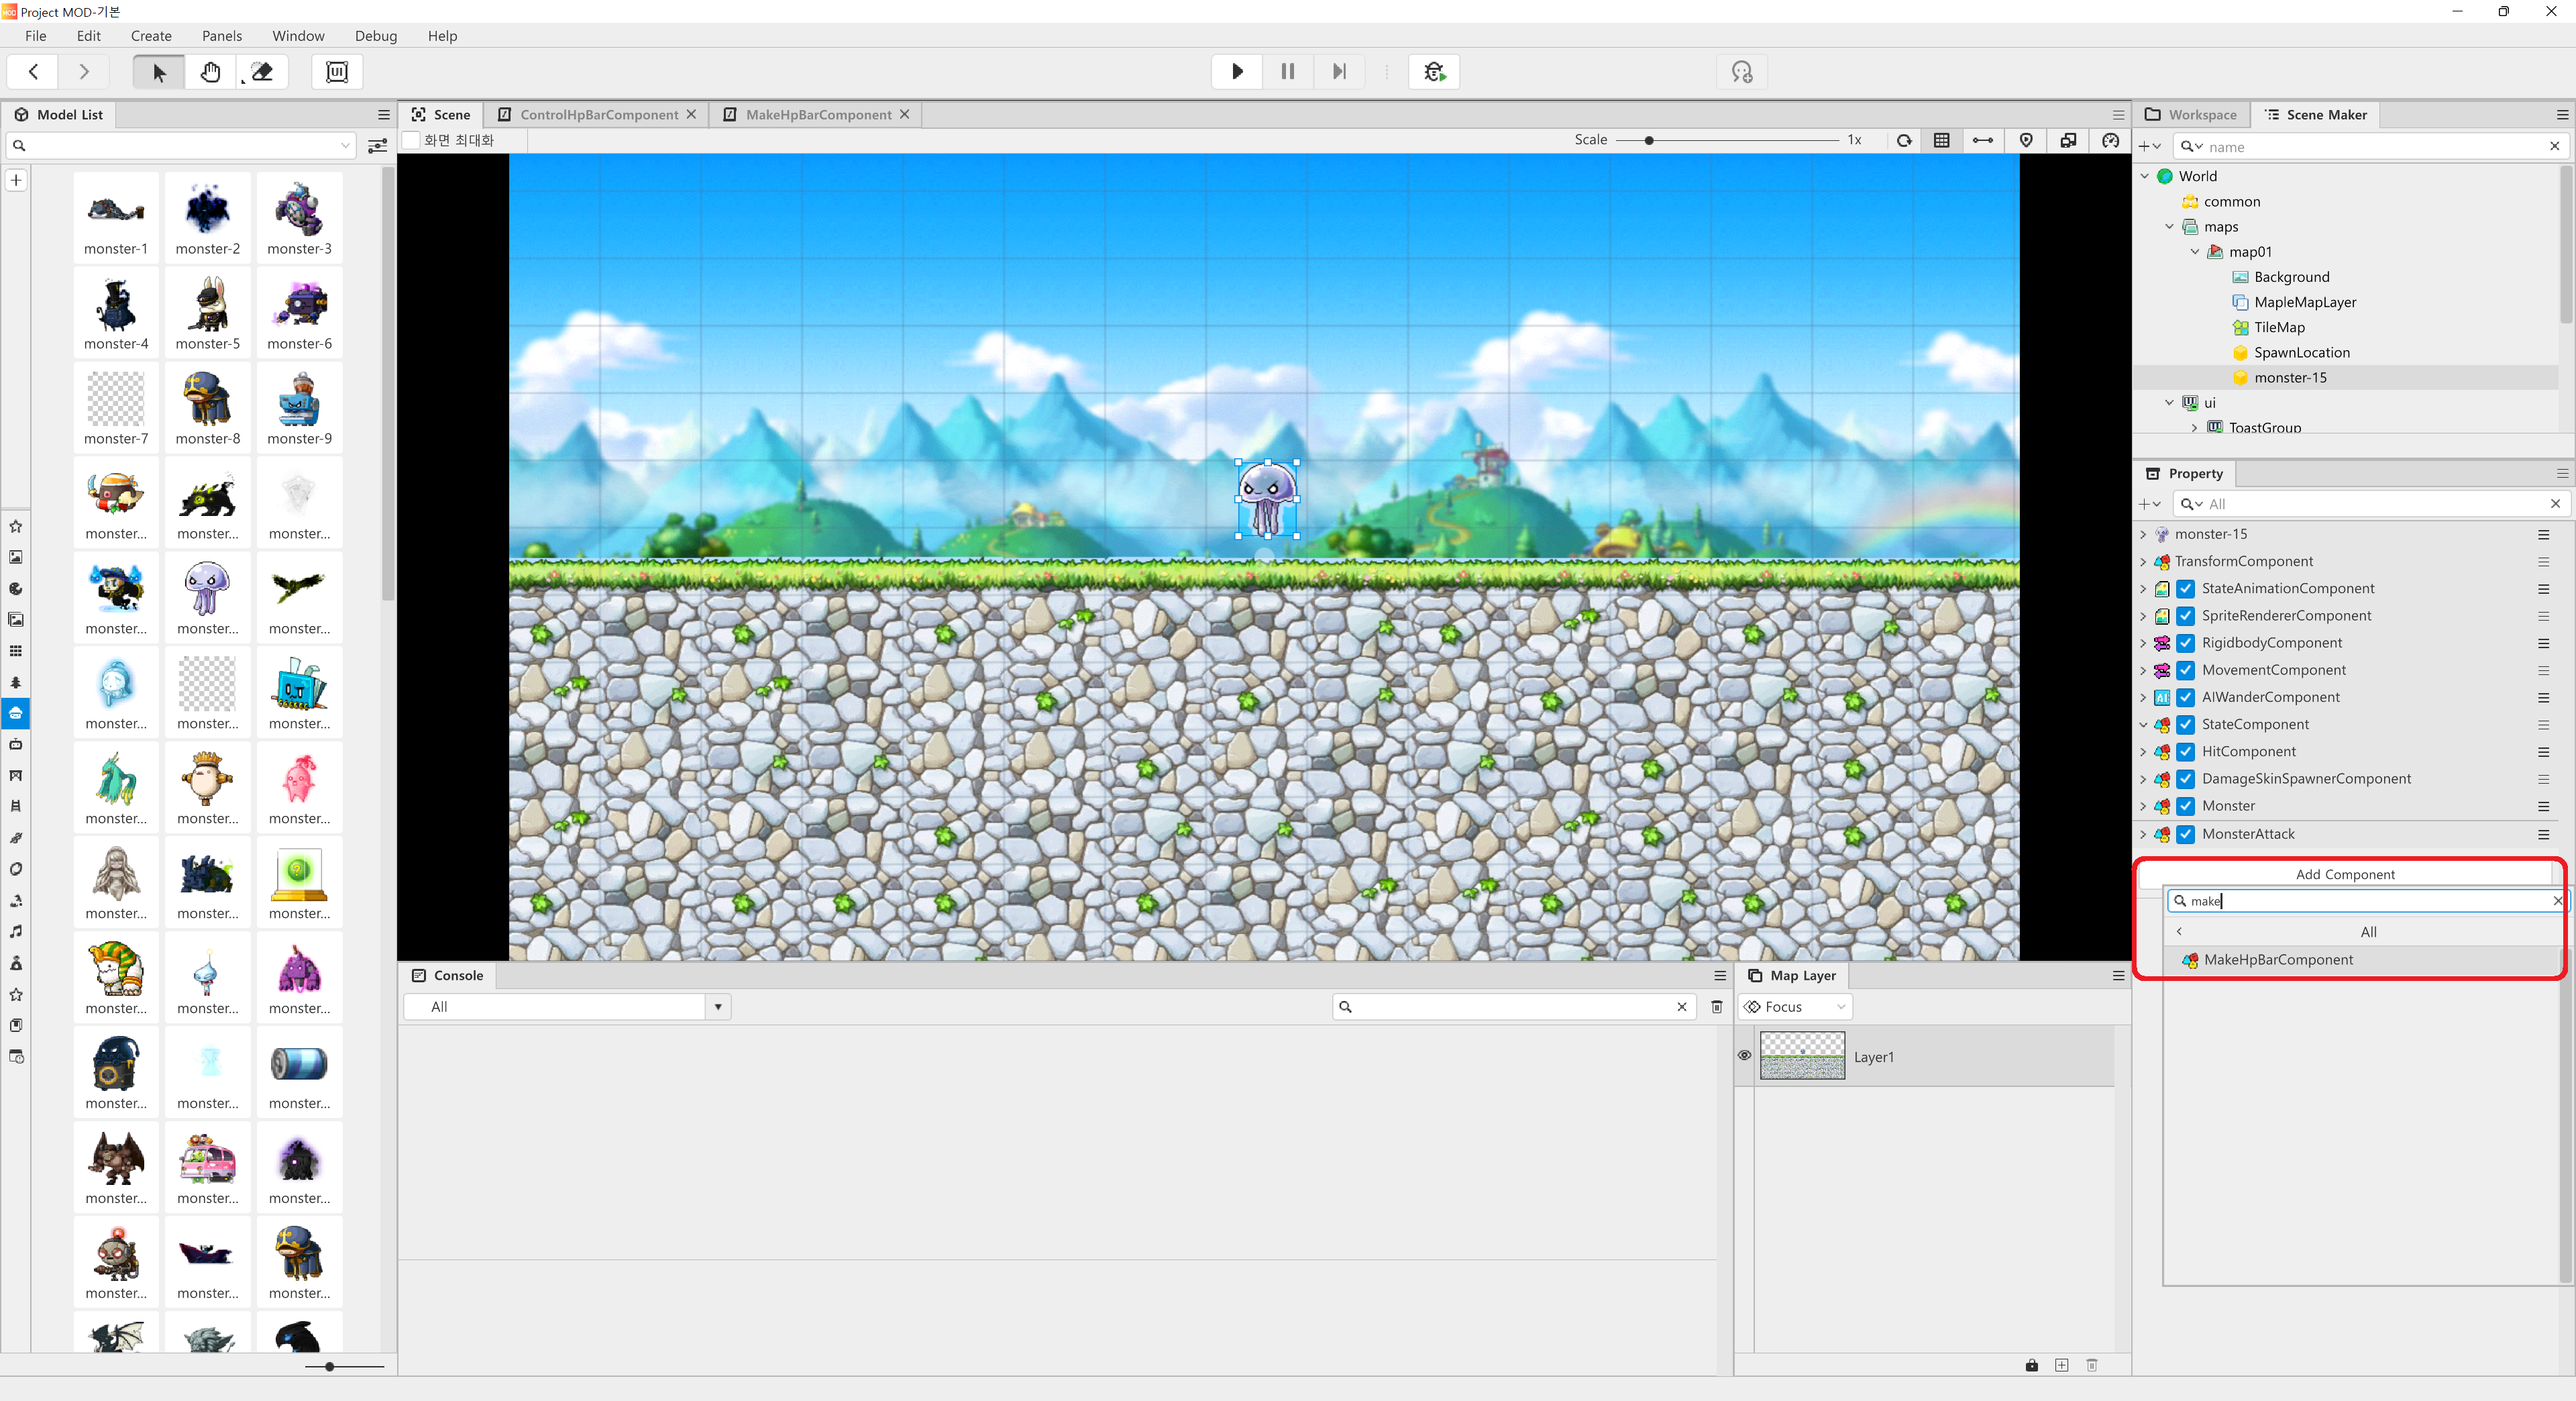Open the Focus dropdown in Map Layer
This screenshot has width=2576, height=1401.
tap(1796, 1007)
